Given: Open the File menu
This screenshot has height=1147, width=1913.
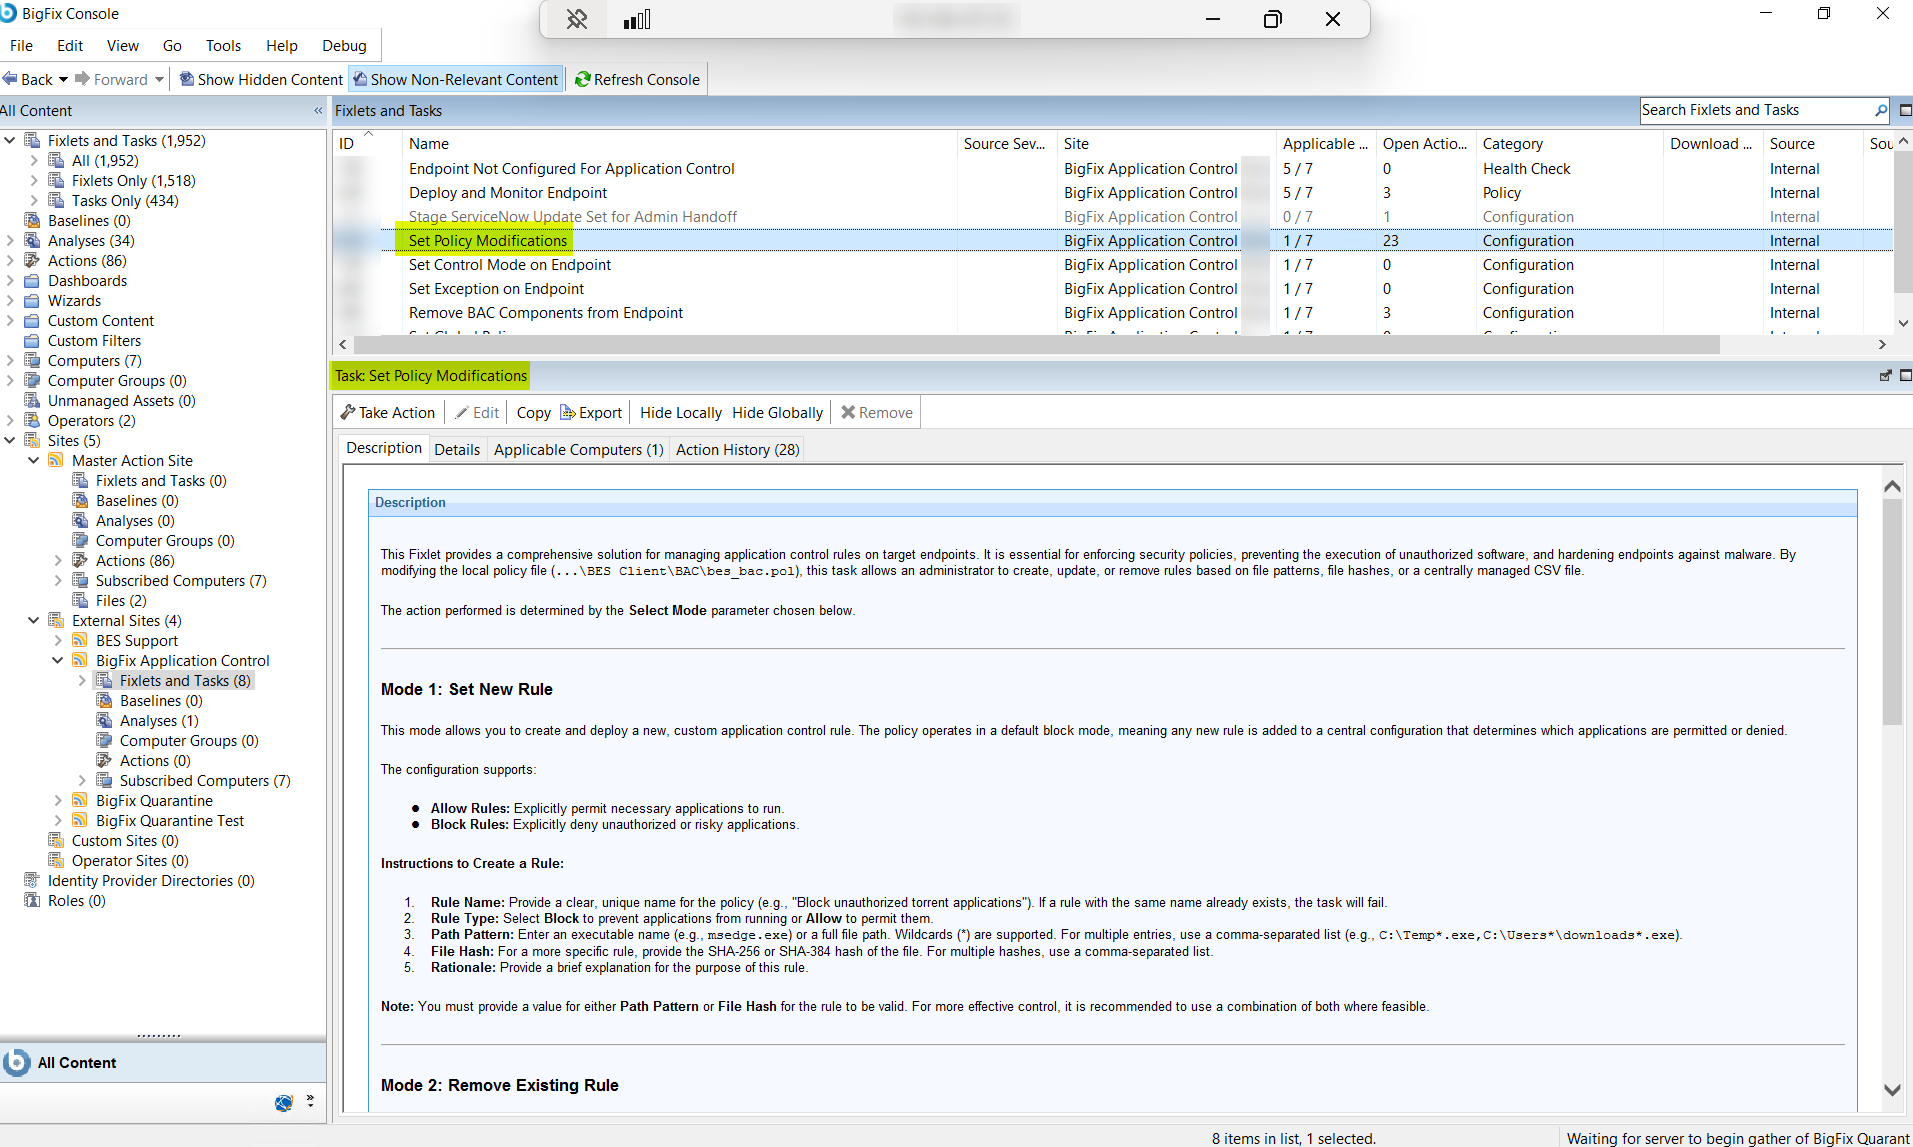Looking at the screenshot, I should coord(21,45).
